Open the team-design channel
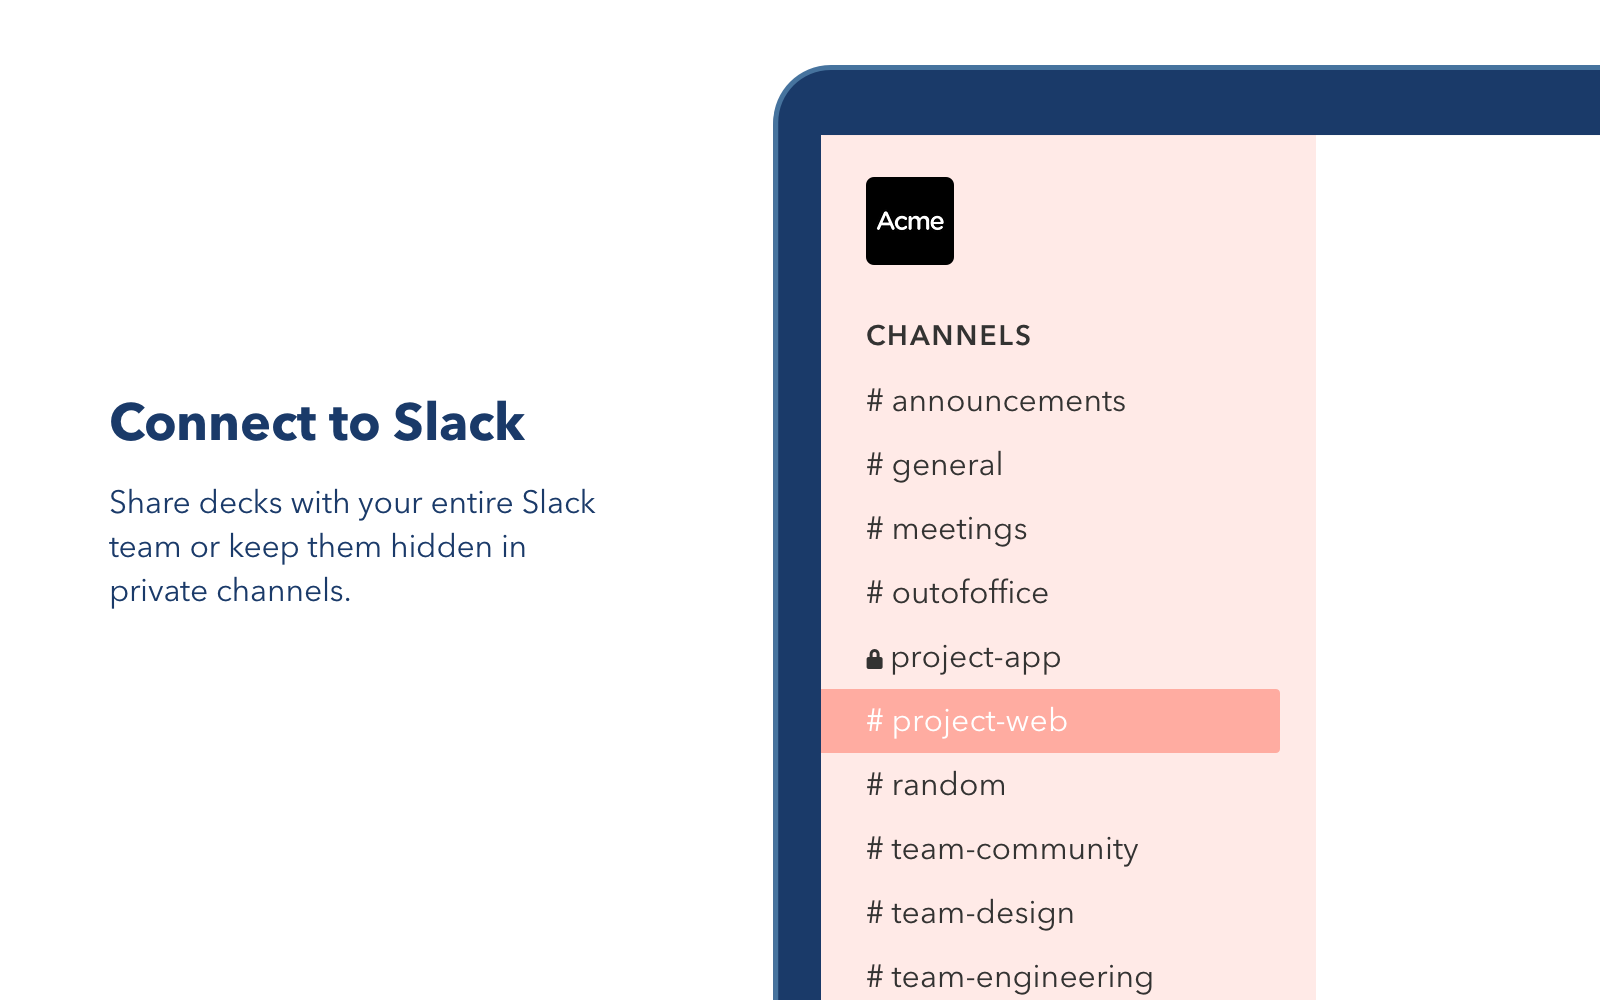This screenshot has height=1000, width=1600. pyautogui.click(x=970, y=913)
